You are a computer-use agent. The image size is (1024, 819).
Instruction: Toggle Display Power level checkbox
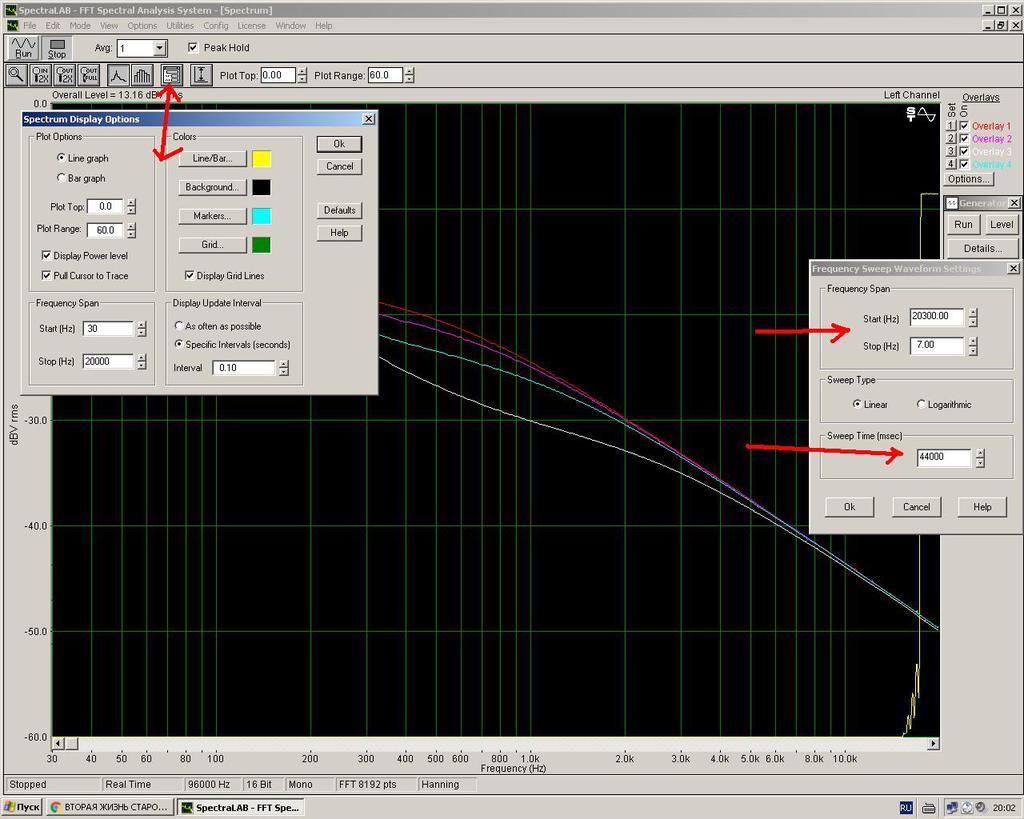point(46,255)
